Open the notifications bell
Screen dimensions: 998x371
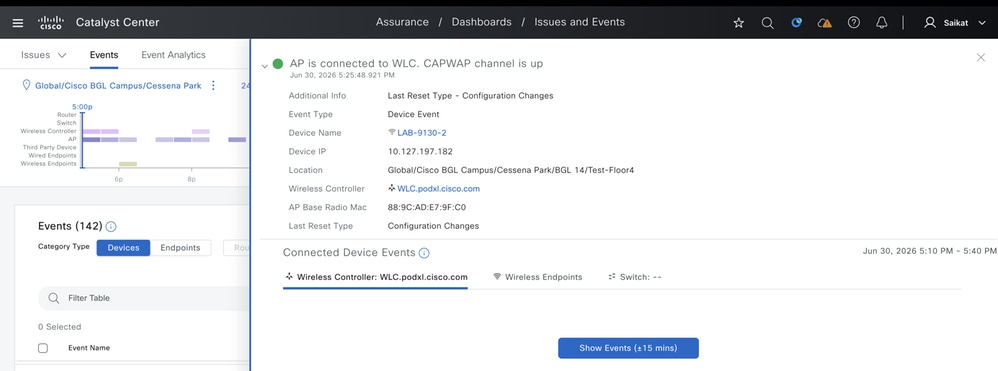(882, 23)
